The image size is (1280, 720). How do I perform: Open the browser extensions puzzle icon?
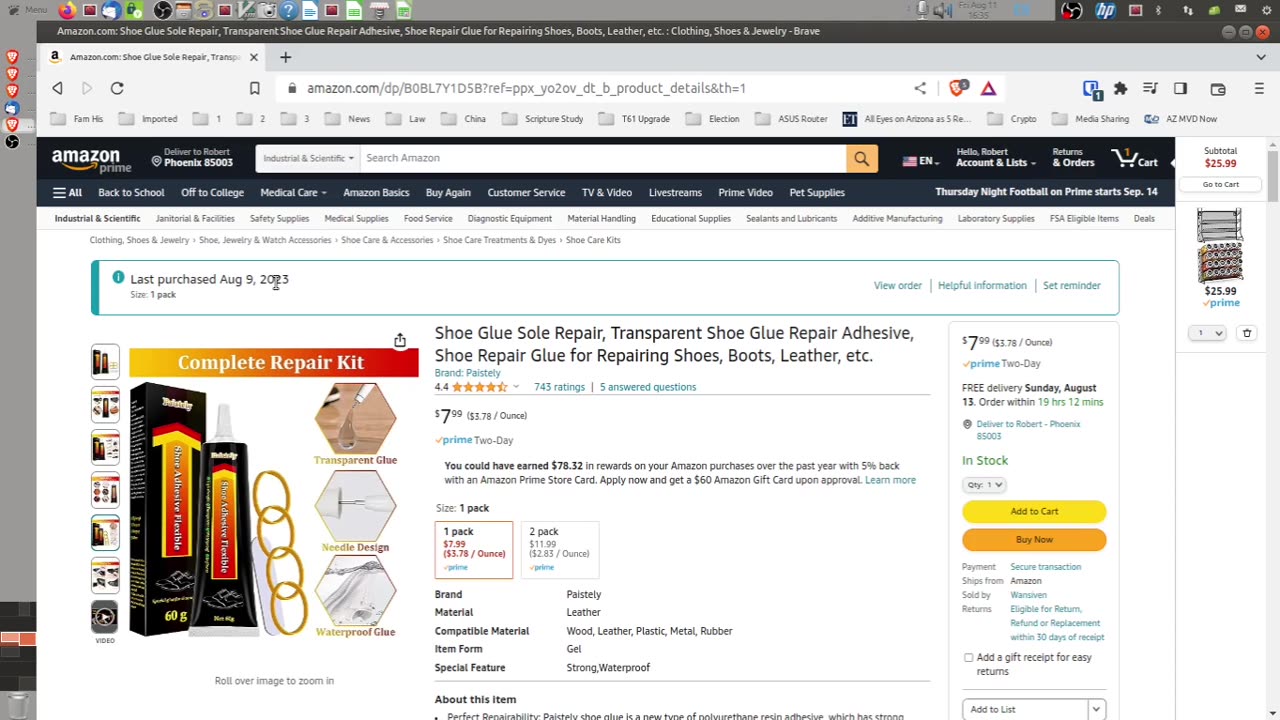(x=1120, y=88)
